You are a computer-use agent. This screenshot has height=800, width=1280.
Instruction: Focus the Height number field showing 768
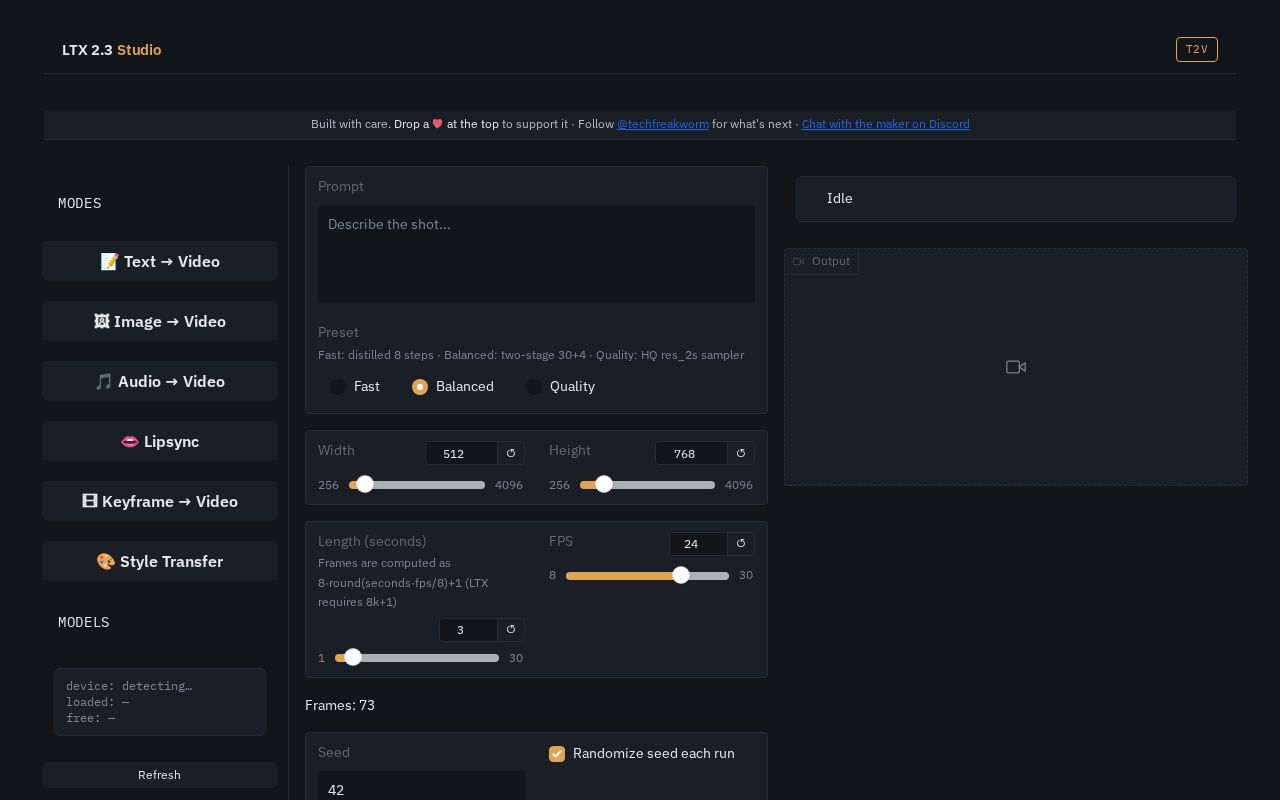pos(691,453)
